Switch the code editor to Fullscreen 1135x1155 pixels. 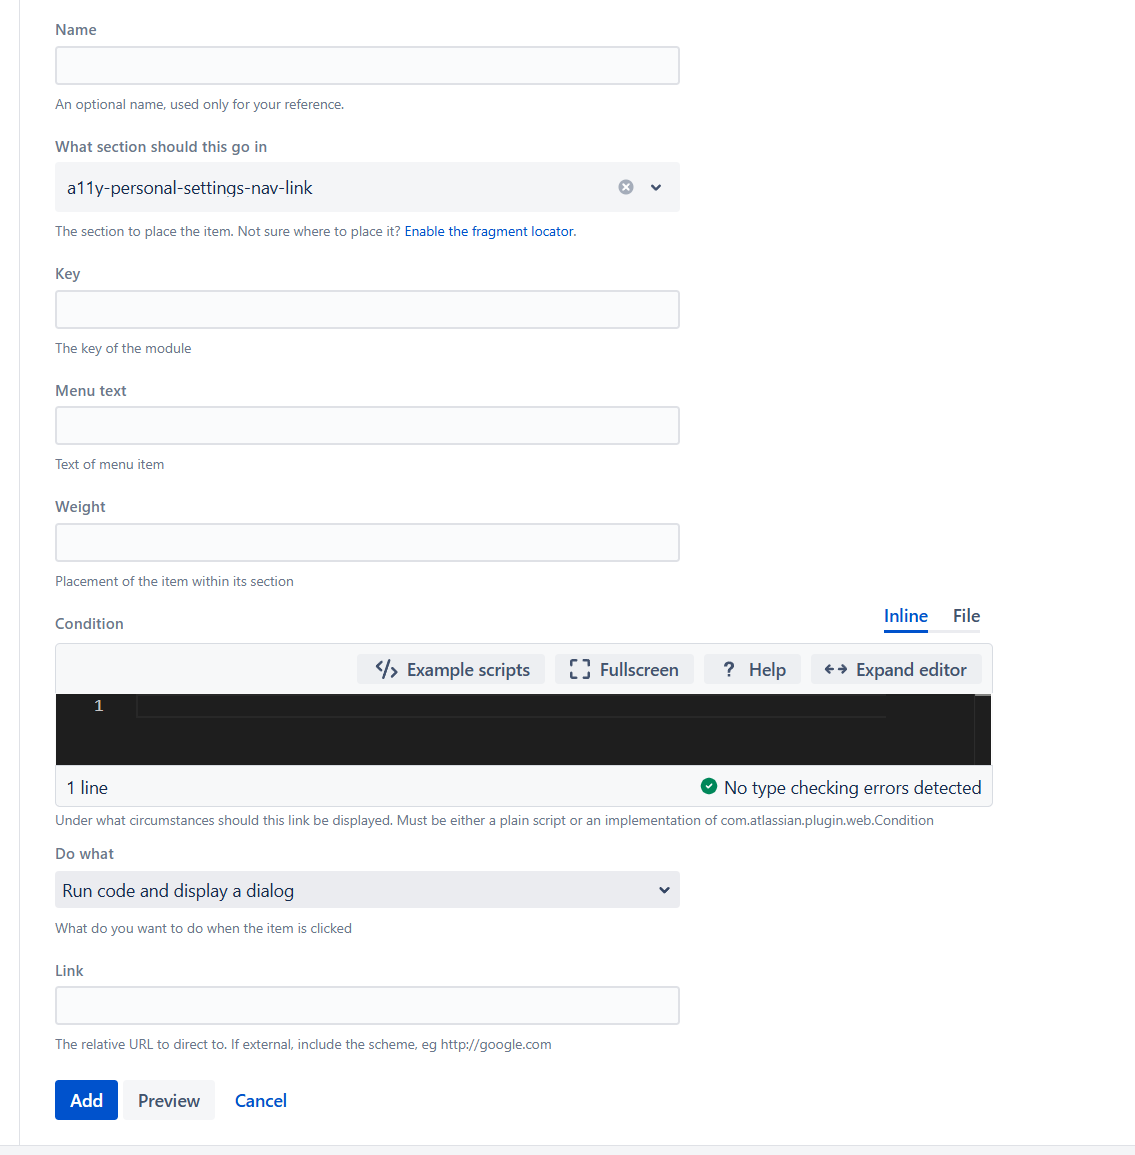624,670
